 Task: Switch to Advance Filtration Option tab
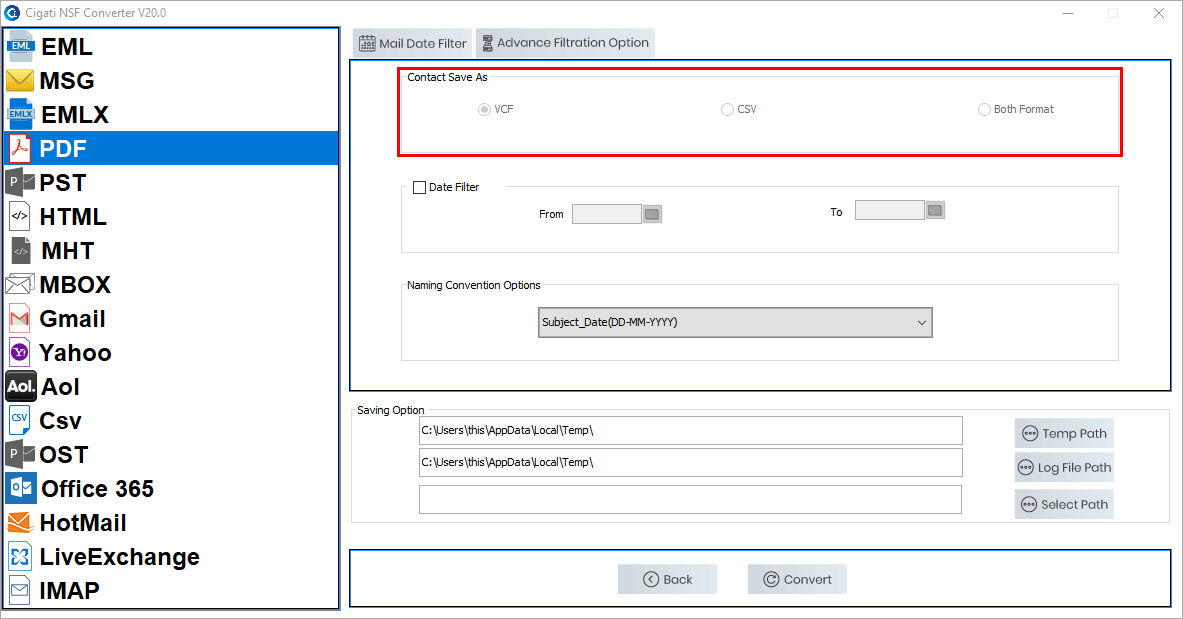coord(565,43)
